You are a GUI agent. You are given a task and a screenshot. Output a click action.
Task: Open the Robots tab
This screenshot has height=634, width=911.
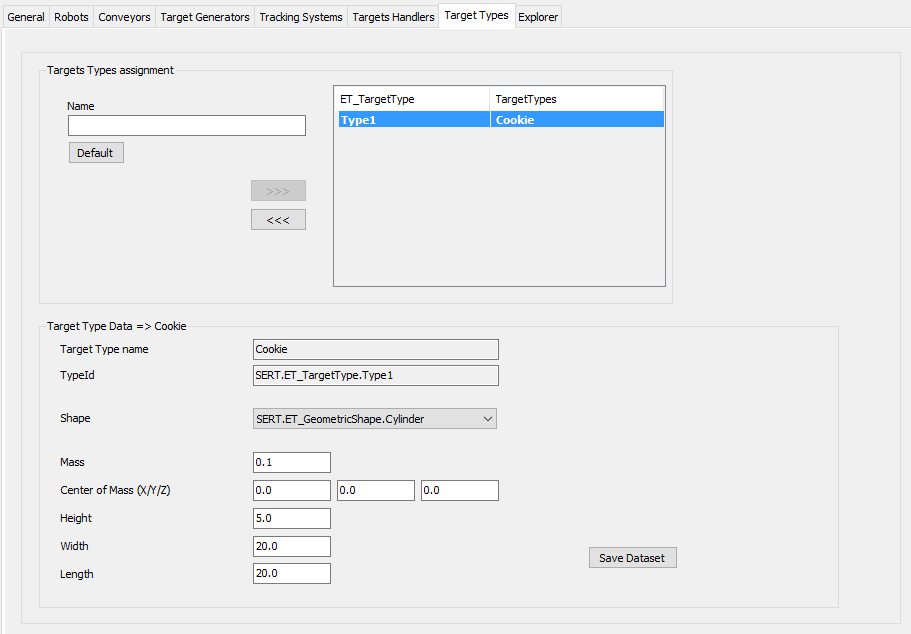(71, 17)
